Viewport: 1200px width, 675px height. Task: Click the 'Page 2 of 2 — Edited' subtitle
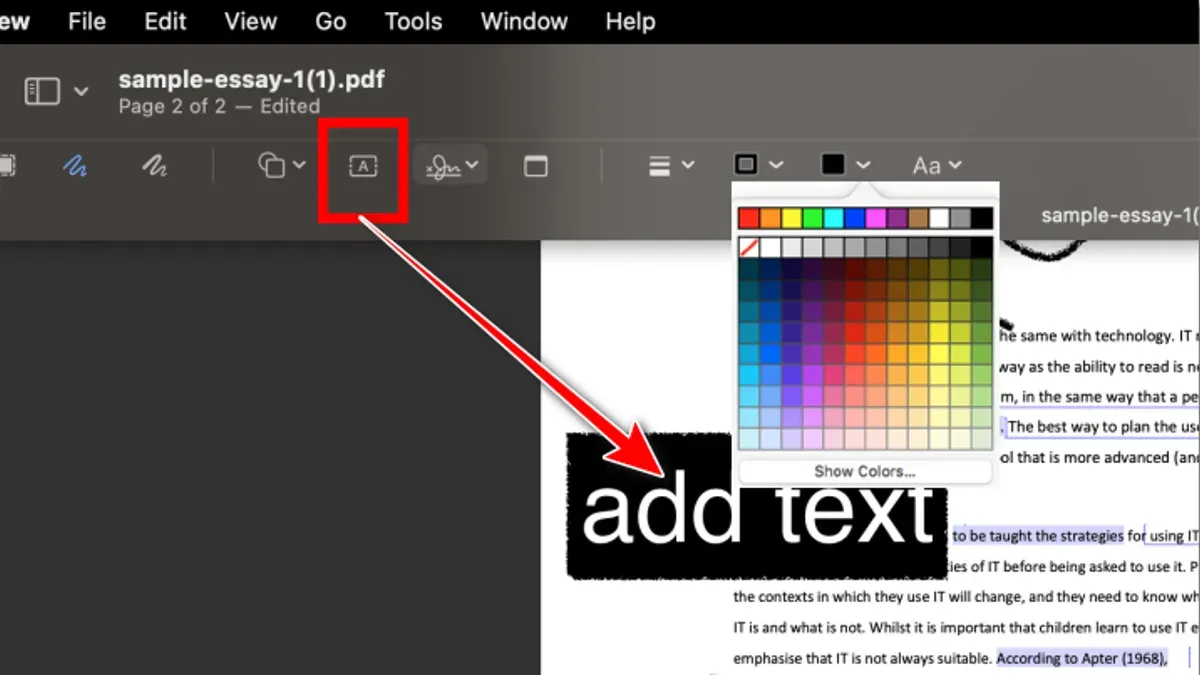point(219,106)
